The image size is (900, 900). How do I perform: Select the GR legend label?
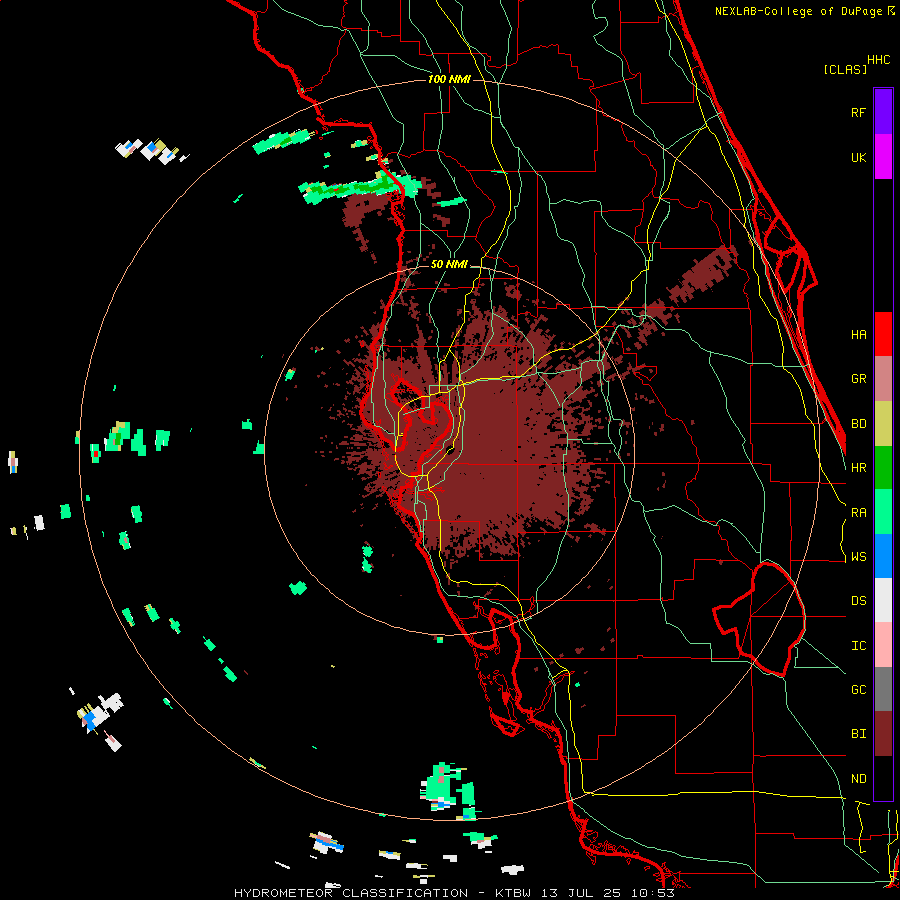(x=858, y=379)
